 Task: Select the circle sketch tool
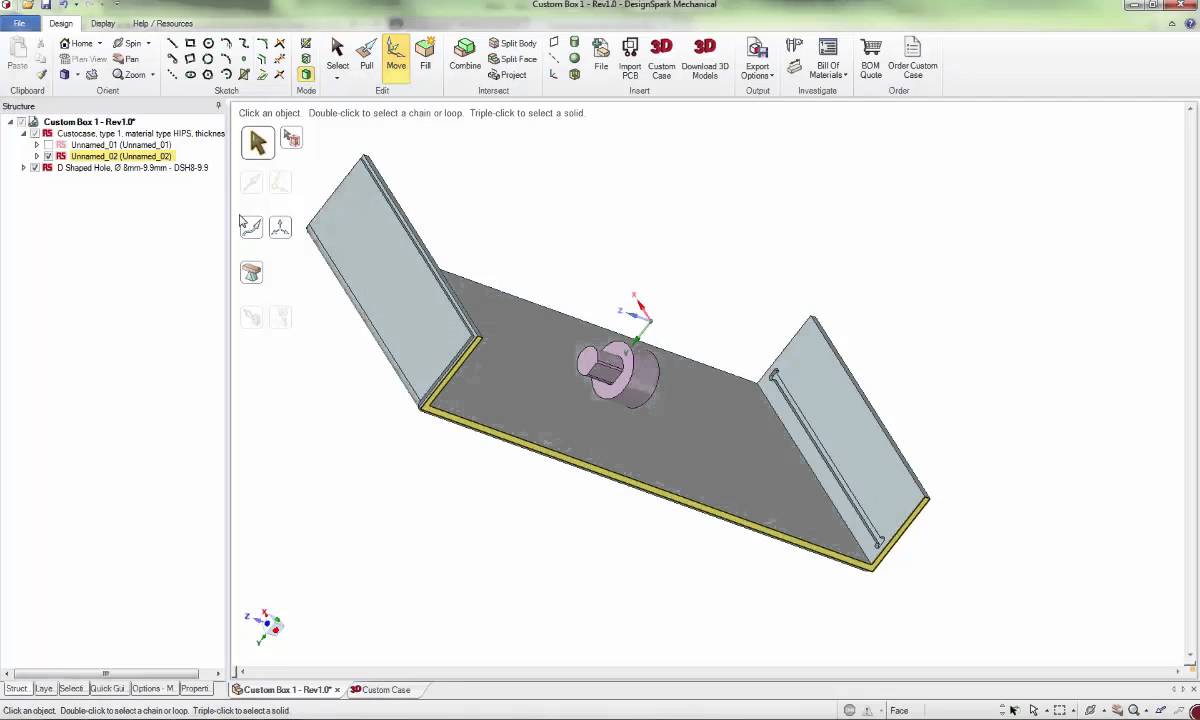point(208,43)
